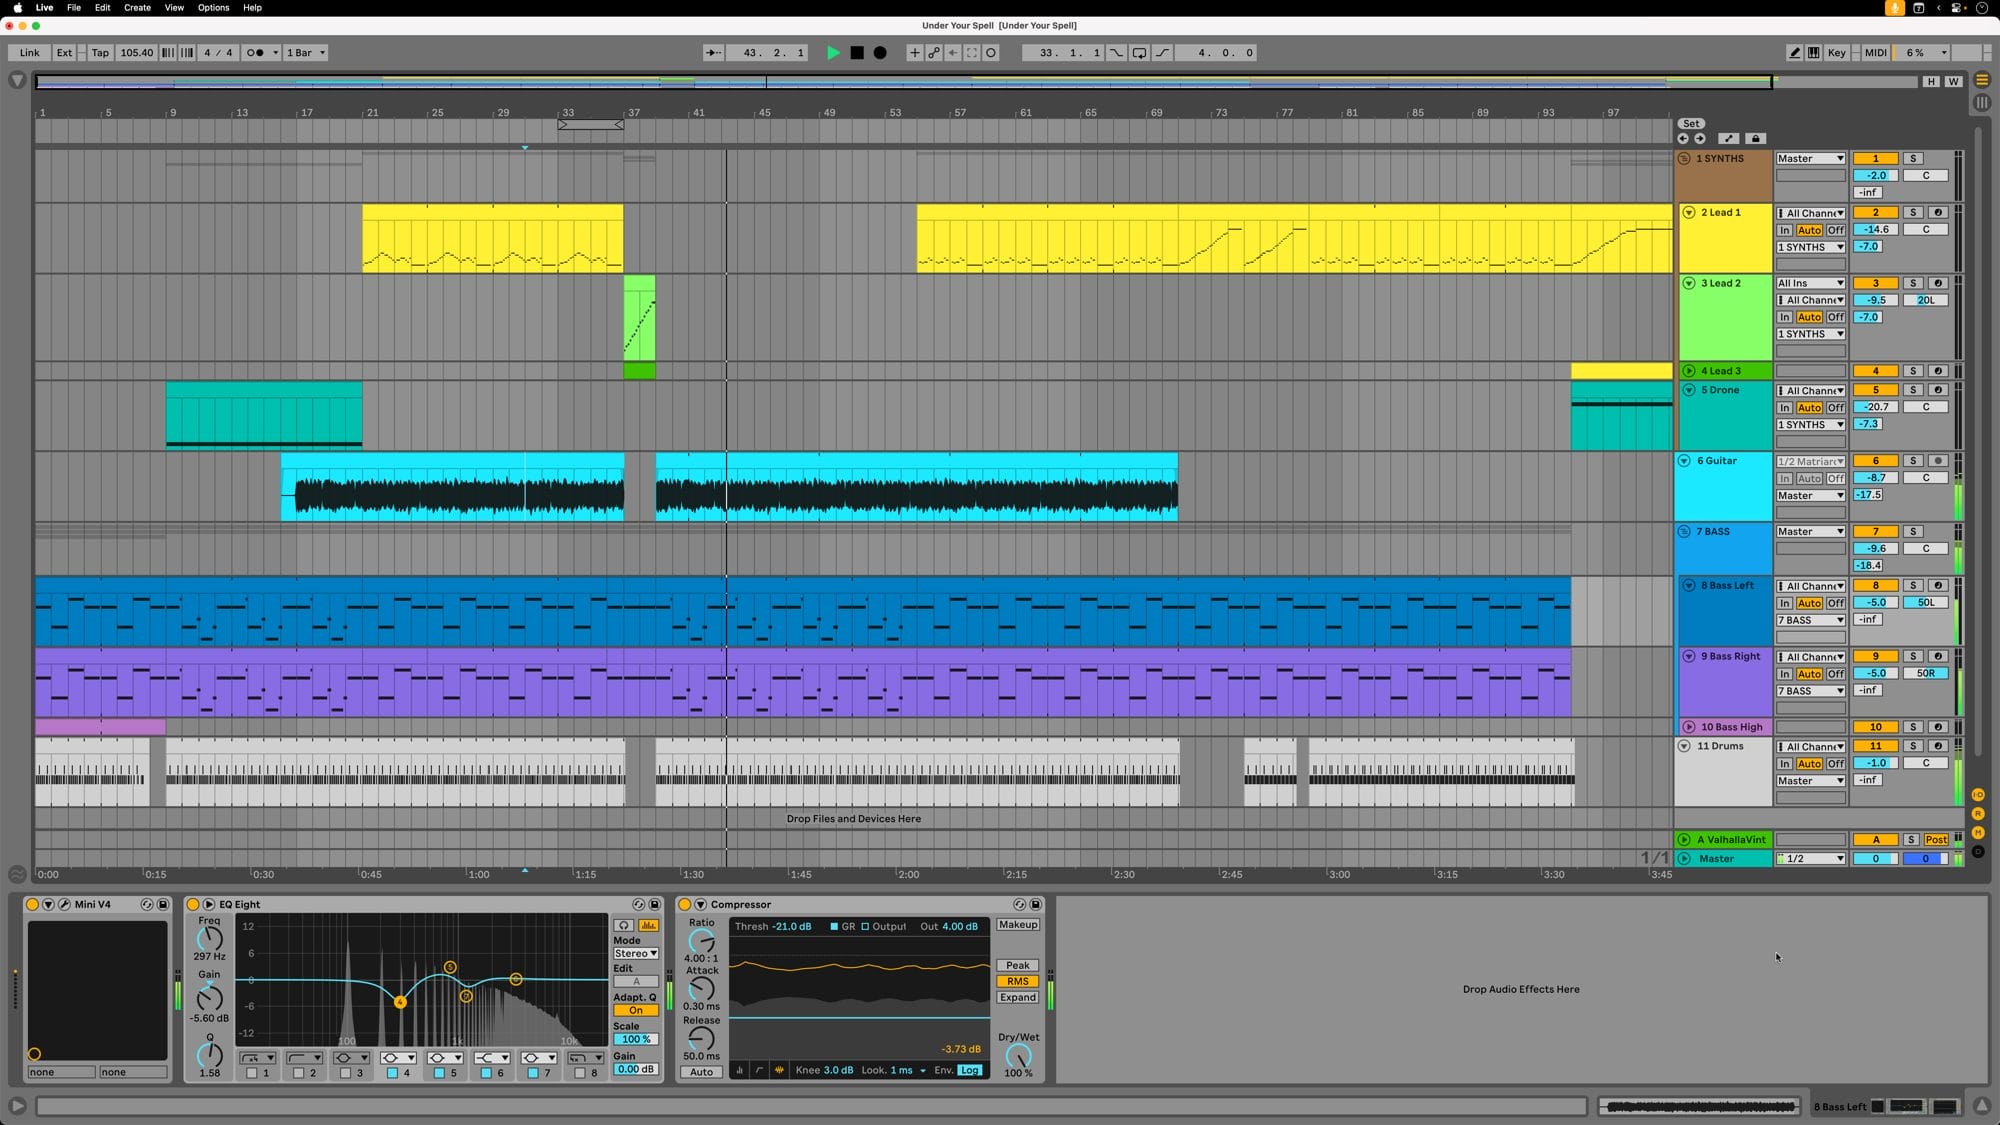Solo the 2 Lead 1 track
The height and width of the screenshot is (1125, 2000).
(x=1912, y=213)
